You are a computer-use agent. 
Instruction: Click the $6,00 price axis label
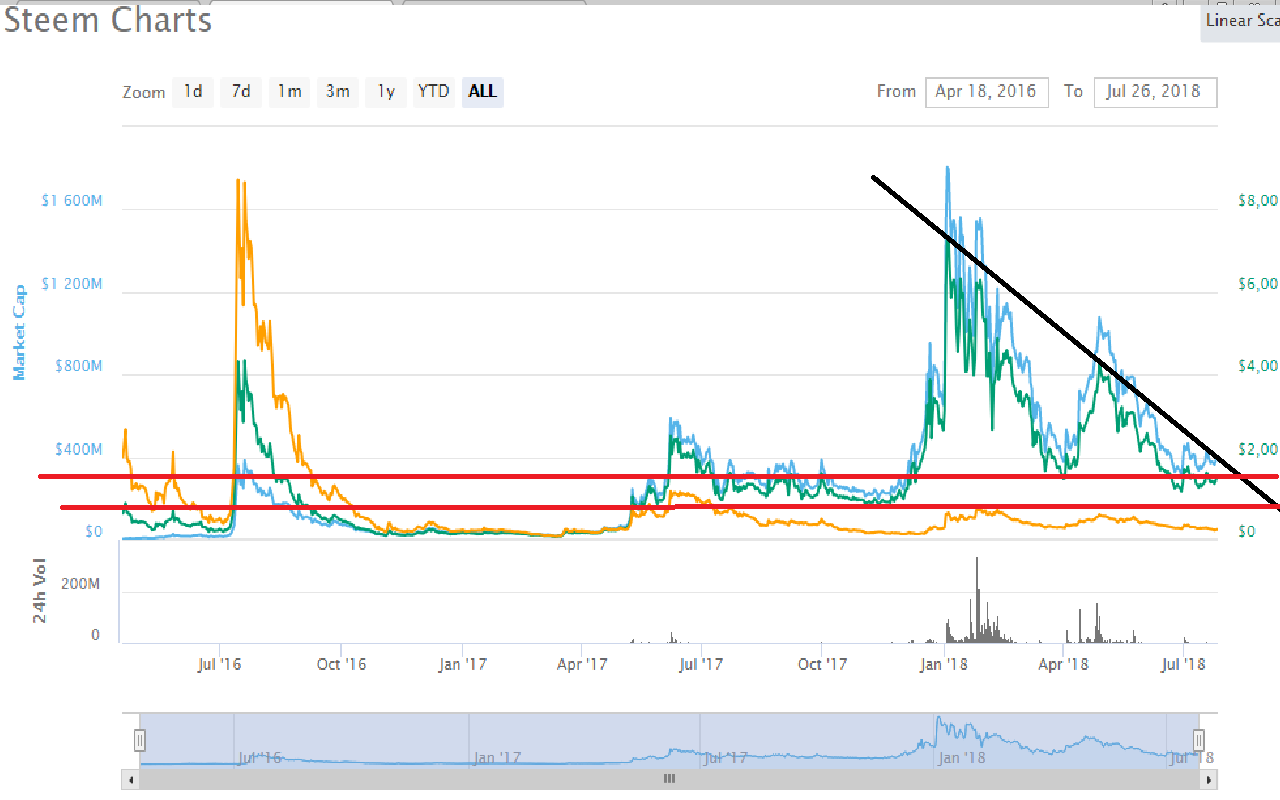(1257, 284)
